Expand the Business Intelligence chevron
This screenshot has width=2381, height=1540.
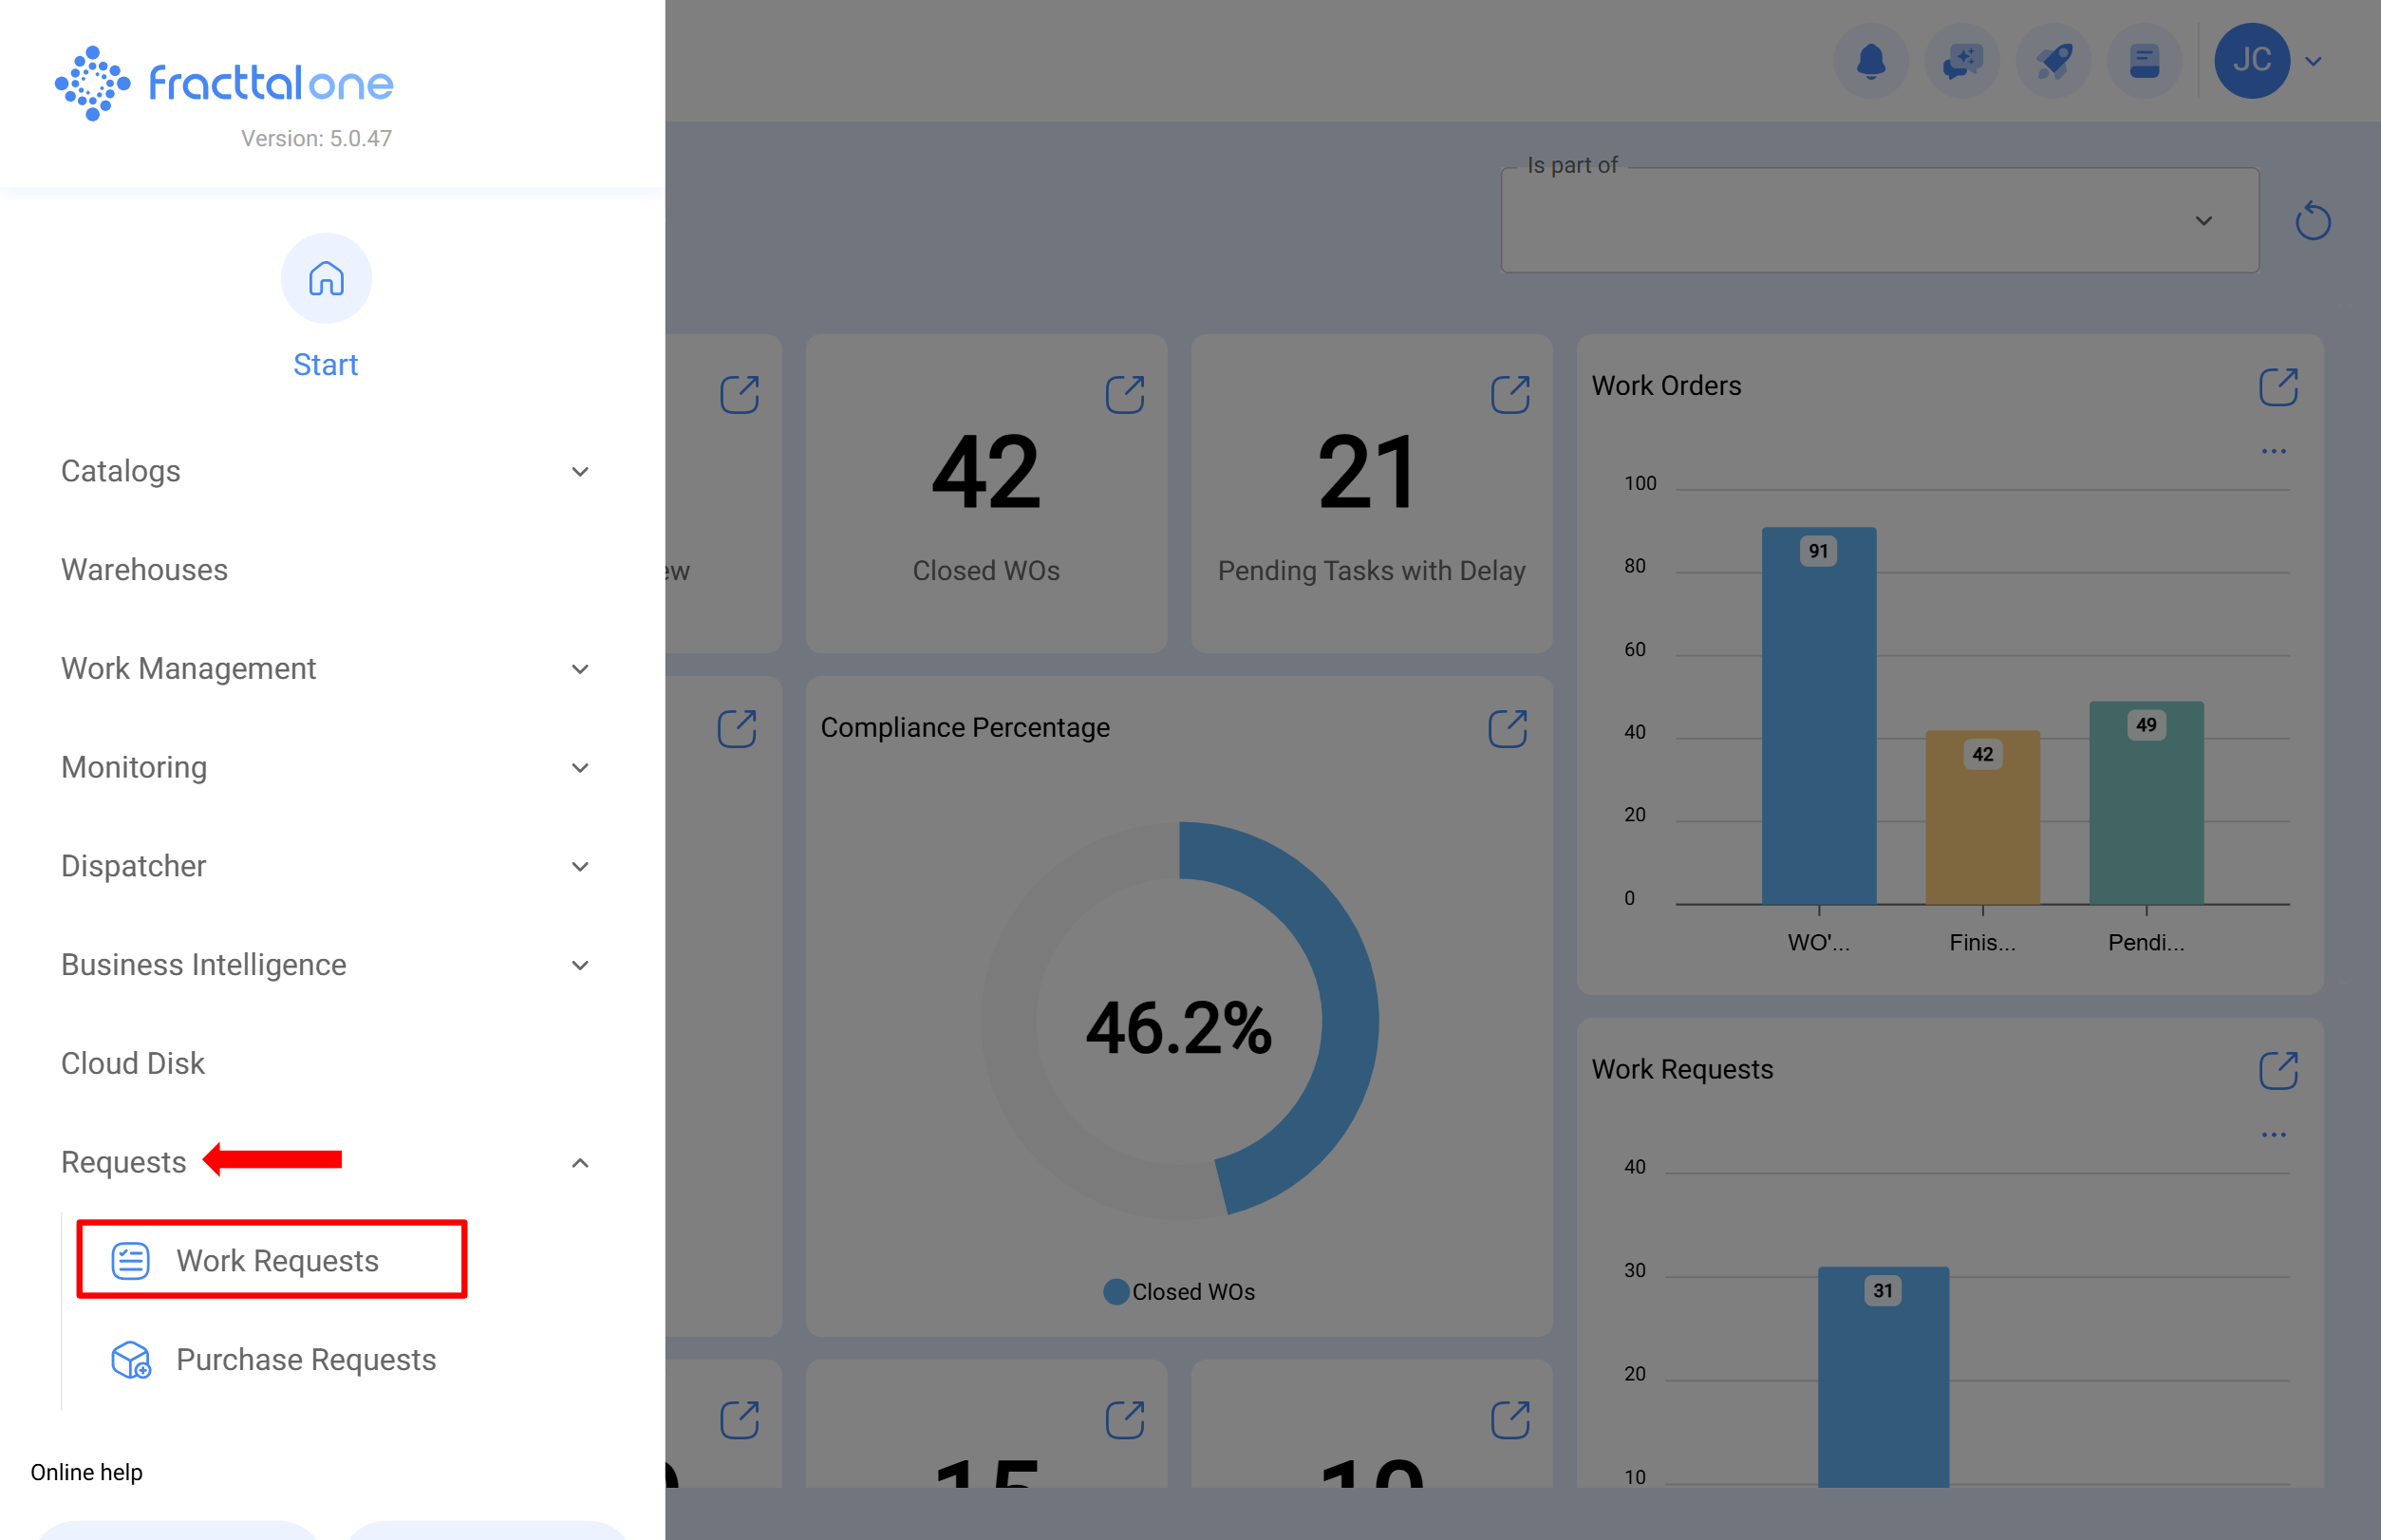[x=580, y=965]
